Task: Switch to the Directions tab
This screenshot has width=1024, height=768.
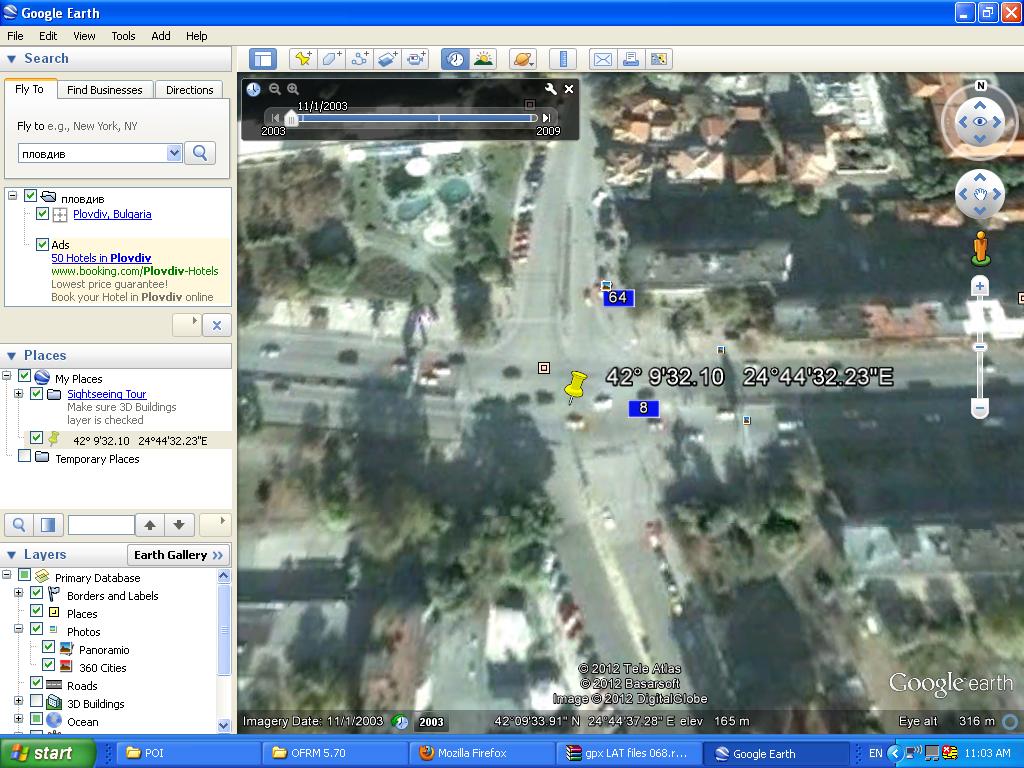Action: point(189,90)
